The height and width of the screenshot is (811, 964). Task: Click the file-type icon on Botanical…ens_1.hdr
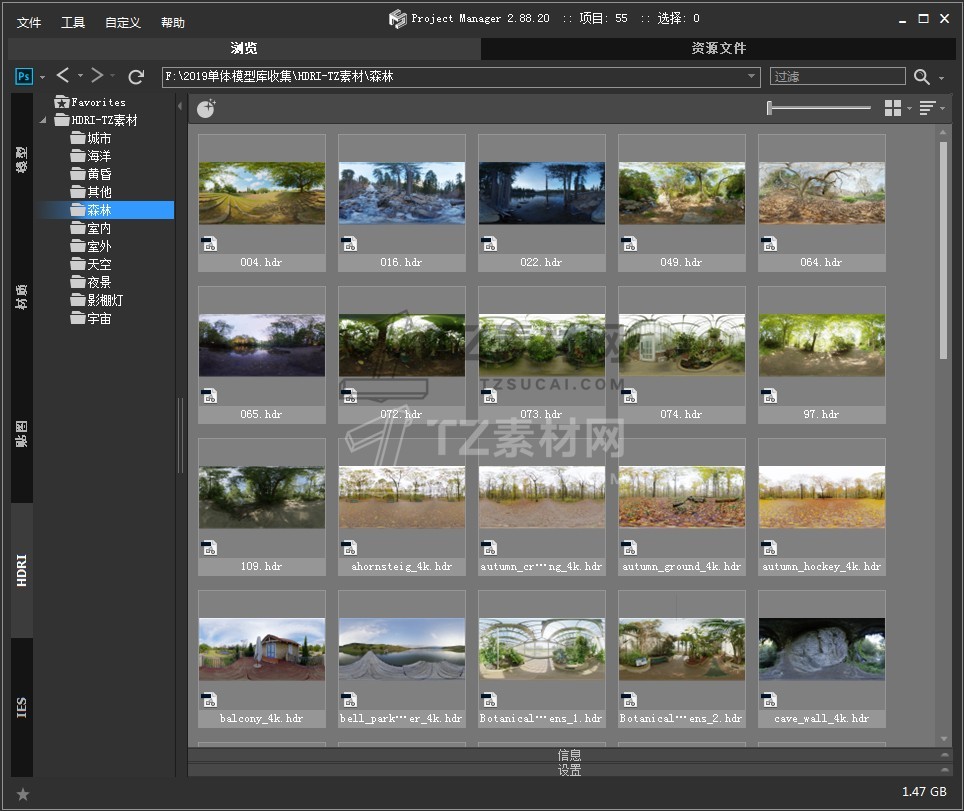click(489, 700)
